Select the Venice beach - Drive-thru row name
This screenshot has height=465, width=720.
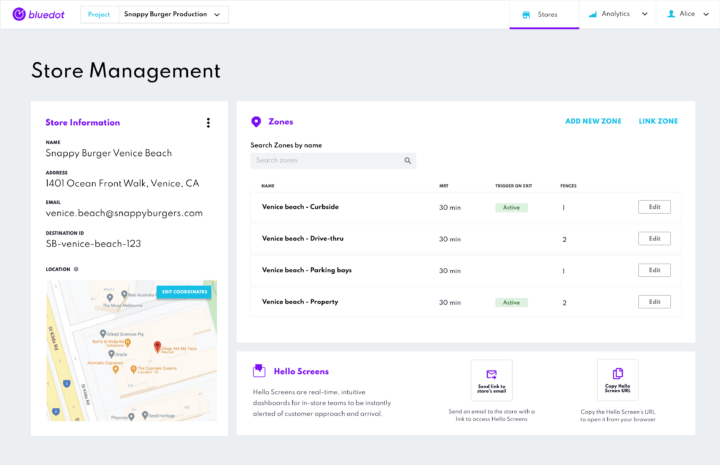(x=303, y=239)
